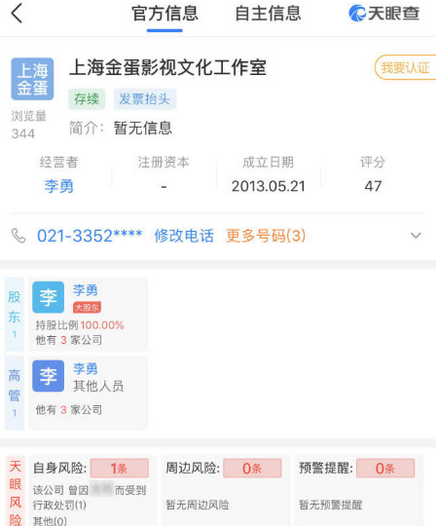
Task: Tap the phone handset icon
Action: point(18,235)
